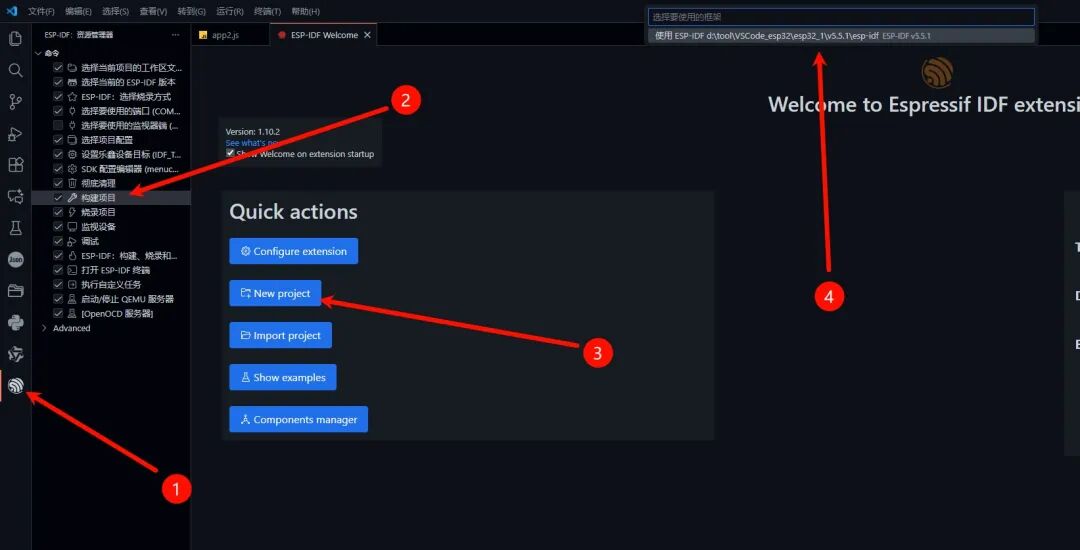Enable the unchecked 选择要使用的监视器端口 checkbox
The image size is (1080, 550).
coord(59,125)
